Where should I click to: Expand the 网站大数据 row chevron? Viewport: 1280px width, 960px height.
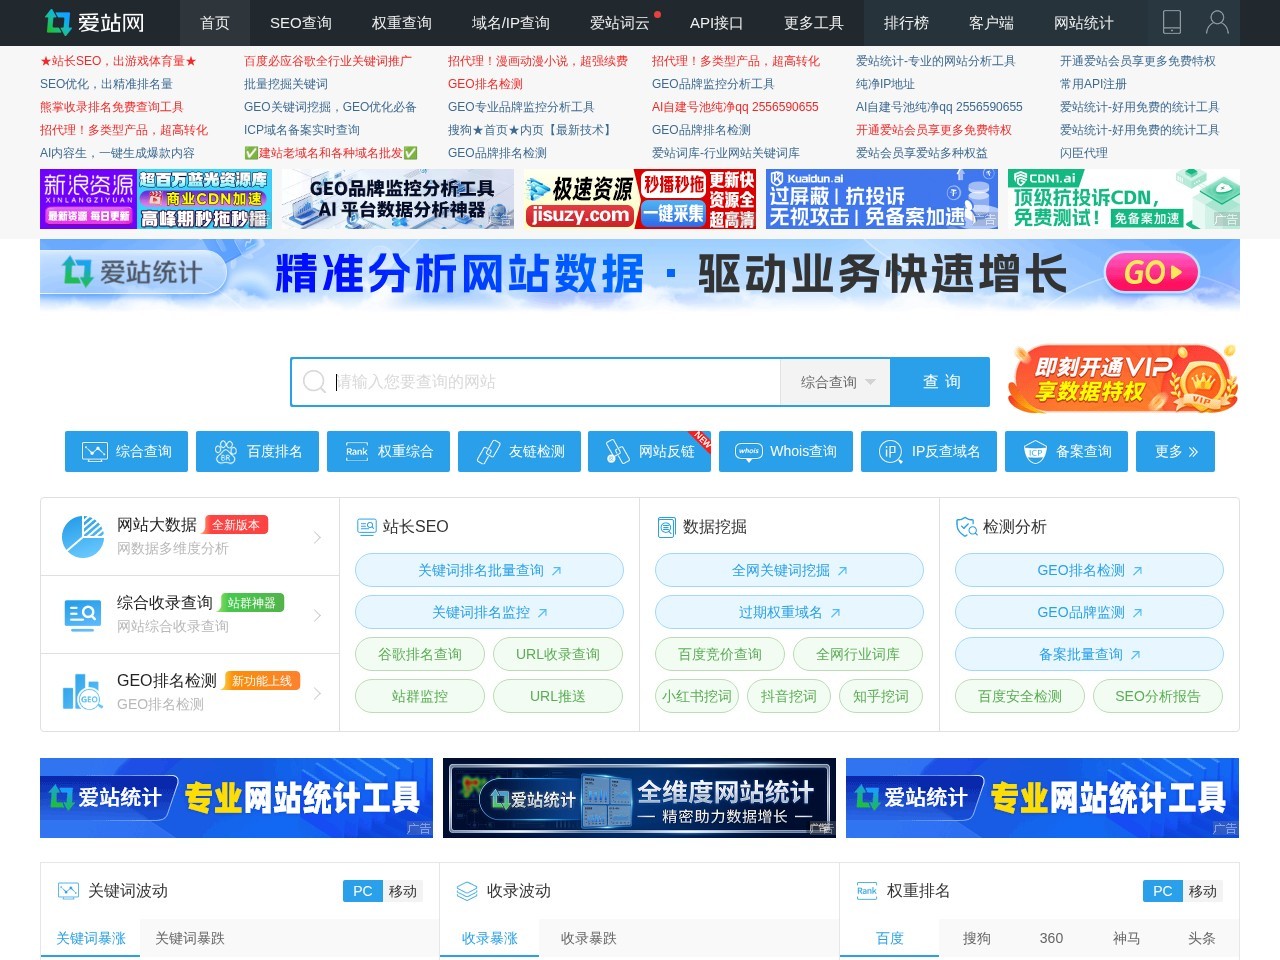pos(318,537)
